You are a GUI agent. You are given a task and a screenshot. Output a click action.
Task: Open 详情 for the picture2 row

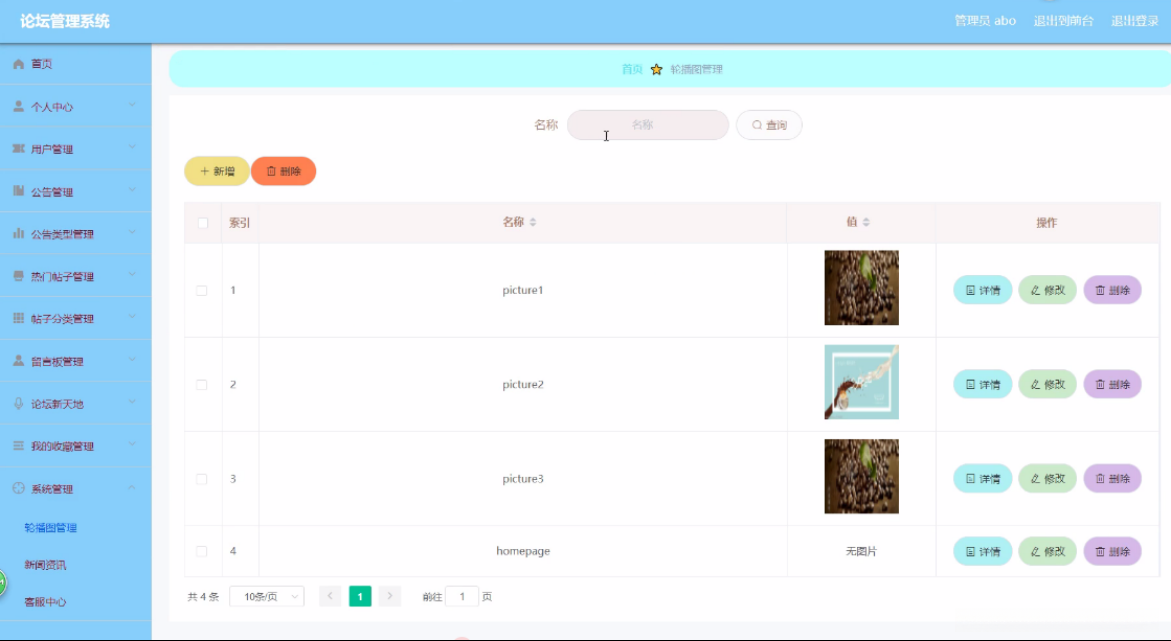click(x=983, y=384)
